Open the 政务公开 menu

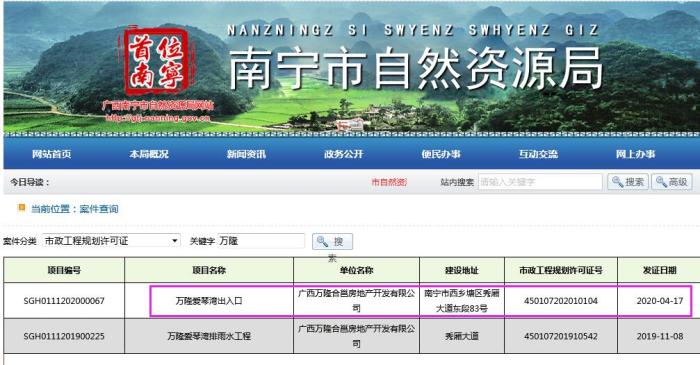coord(343,154)
